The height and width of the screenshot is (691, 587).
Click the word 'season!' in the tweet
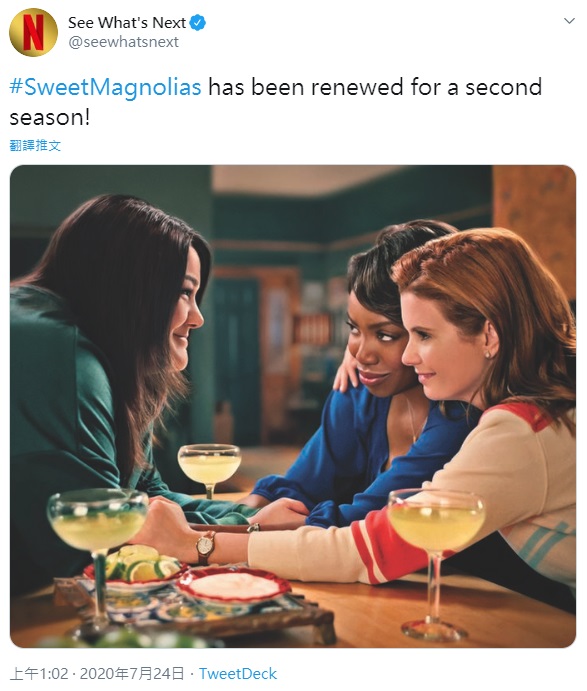[x=50, y=117]
